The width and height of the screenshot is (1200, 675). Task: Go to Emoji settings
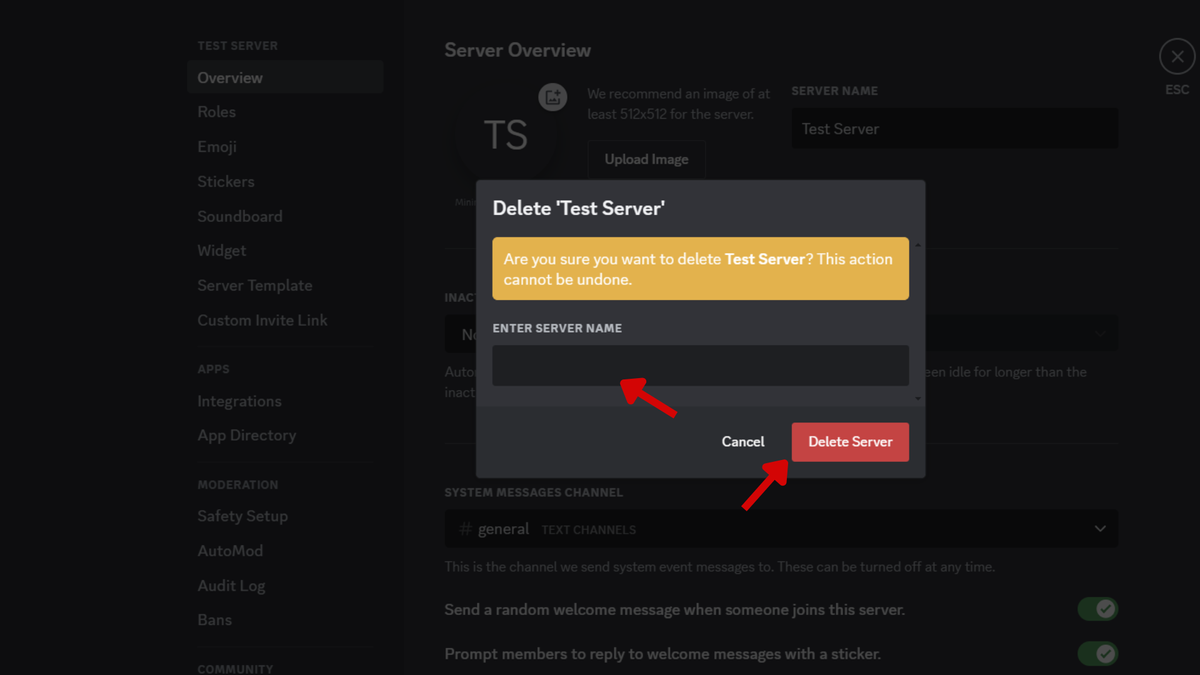[217, 147]
